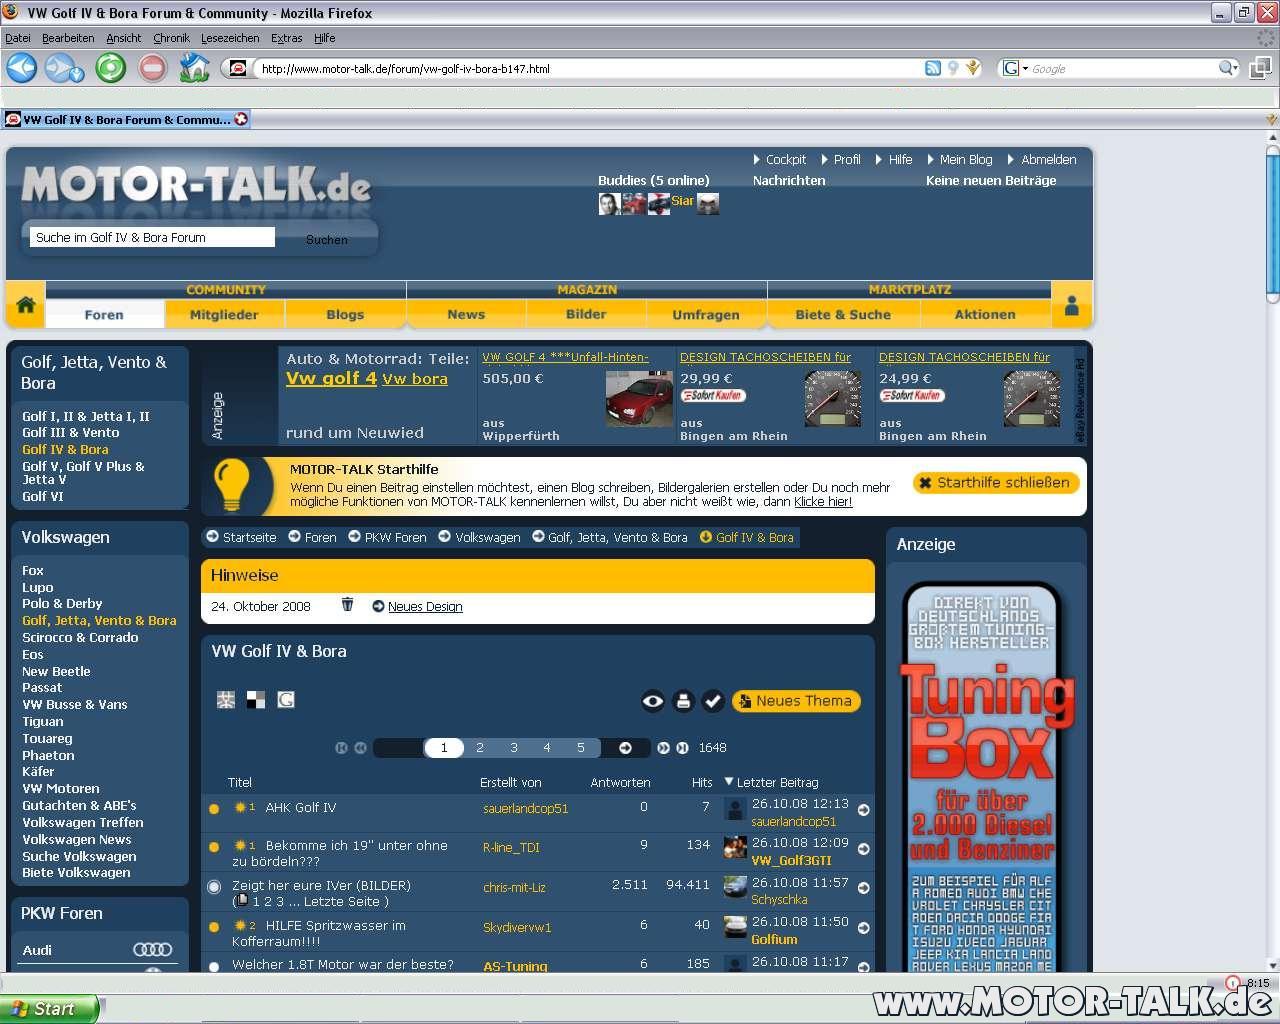Open user profile sauerlandcop51 in Erstellt von
This screenshot has height=1024, width=1280.
525,808
